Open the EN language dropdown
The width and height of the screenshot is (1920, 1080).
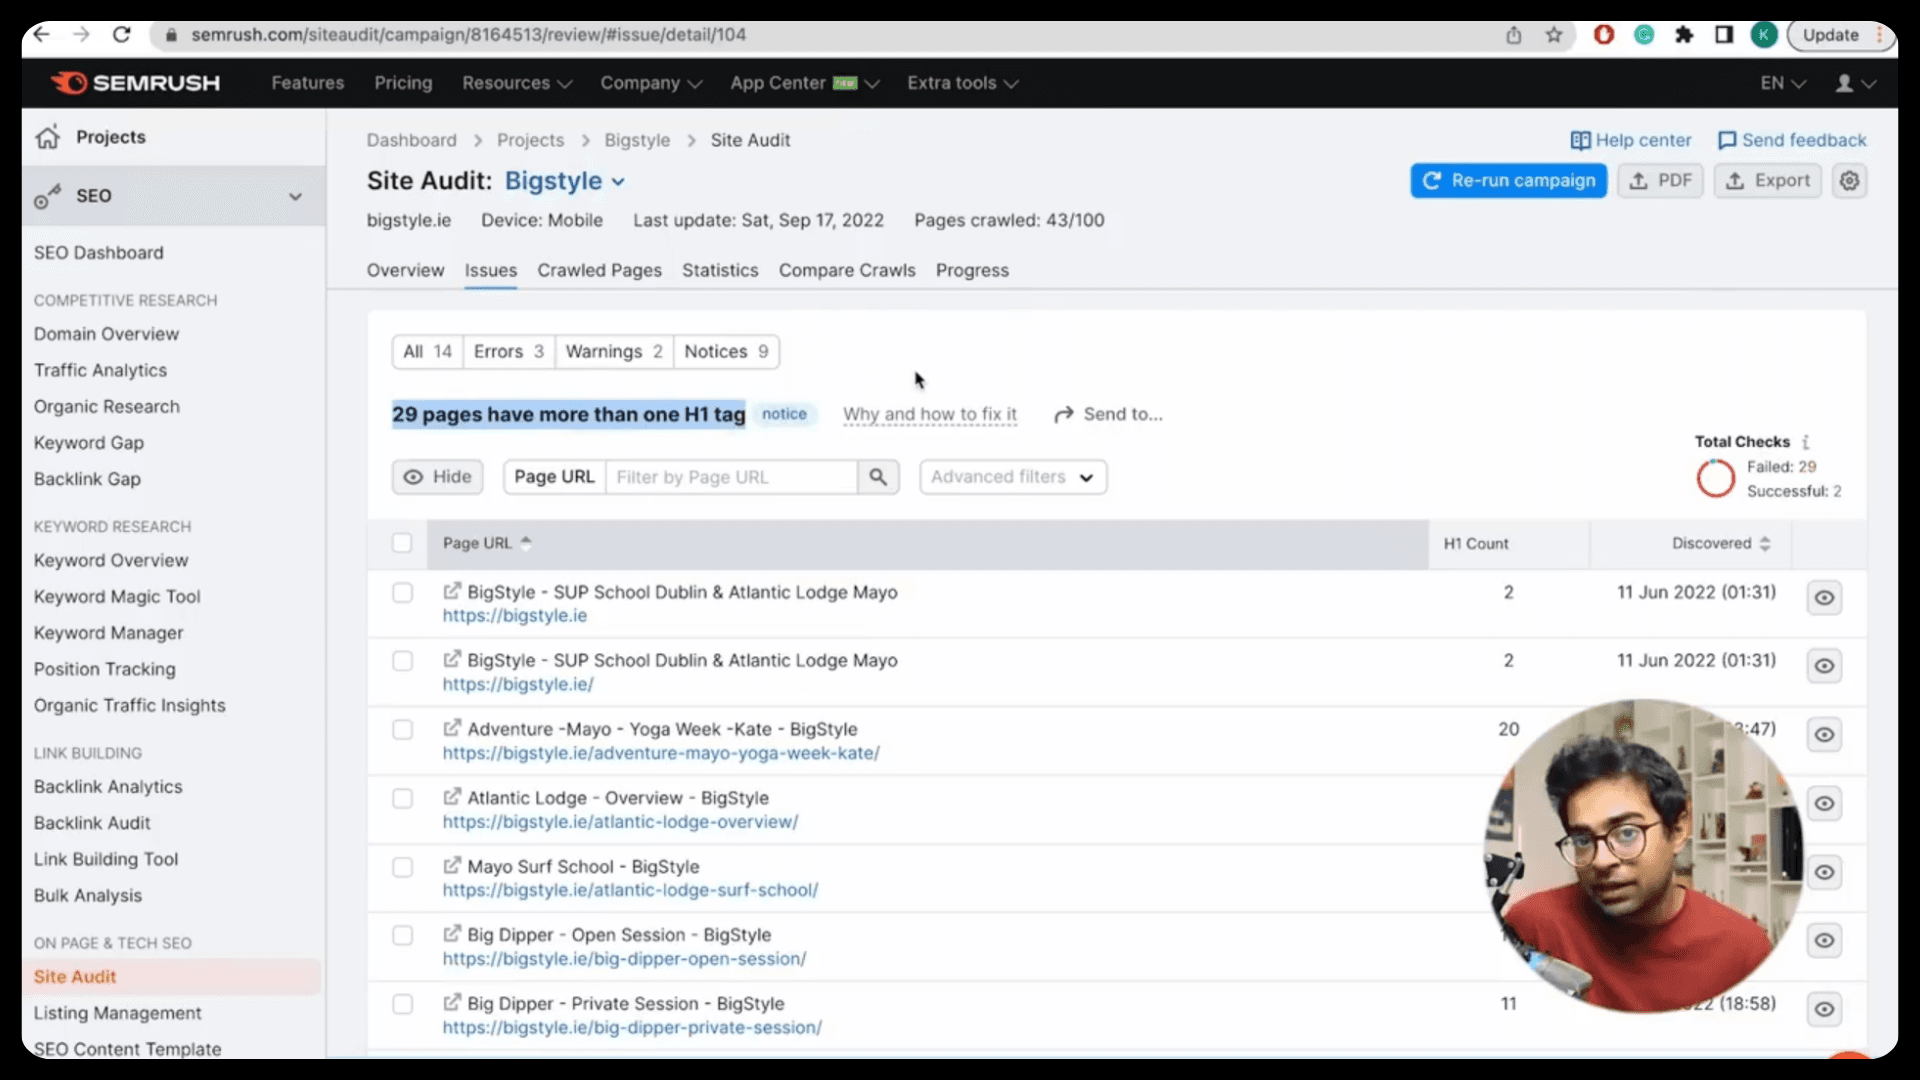point(1783,83)
